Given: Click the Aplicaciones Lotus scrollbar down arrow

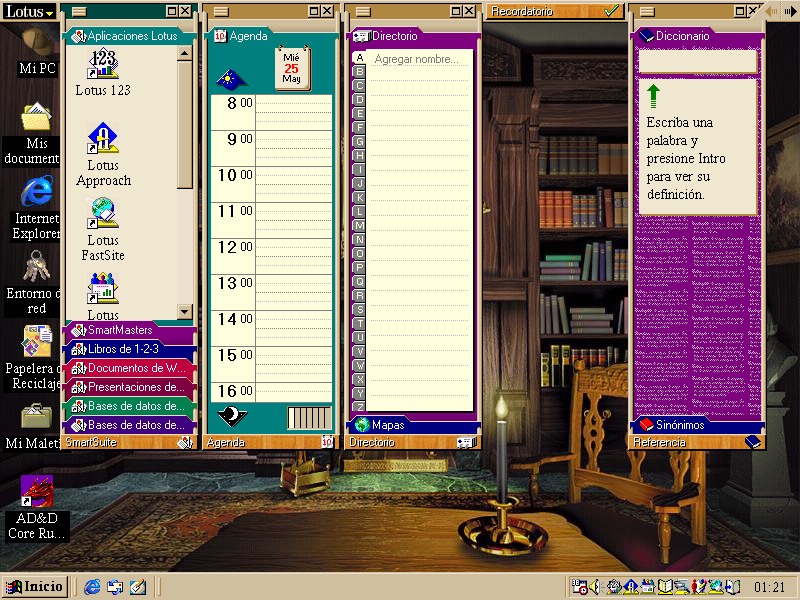Looking at the screenshot, I should tap(185, 311).
